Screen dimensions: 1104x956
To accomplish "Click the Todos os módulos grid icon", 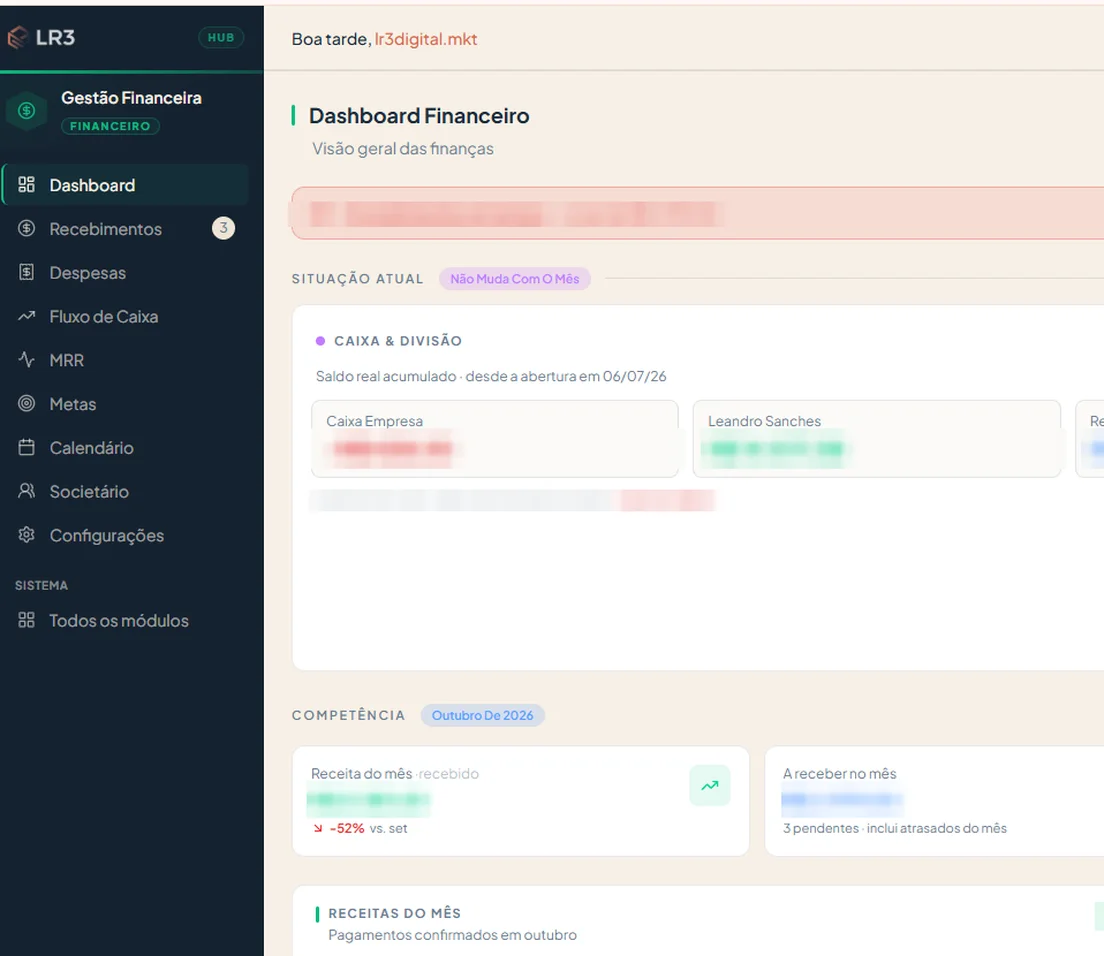I will click(27, 619).
